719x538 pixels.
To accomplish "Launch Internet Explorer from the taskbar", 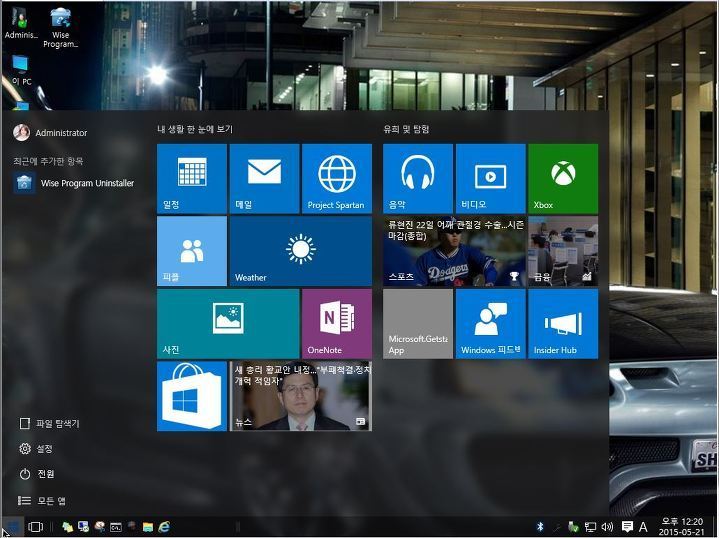I will click(164, 527).
